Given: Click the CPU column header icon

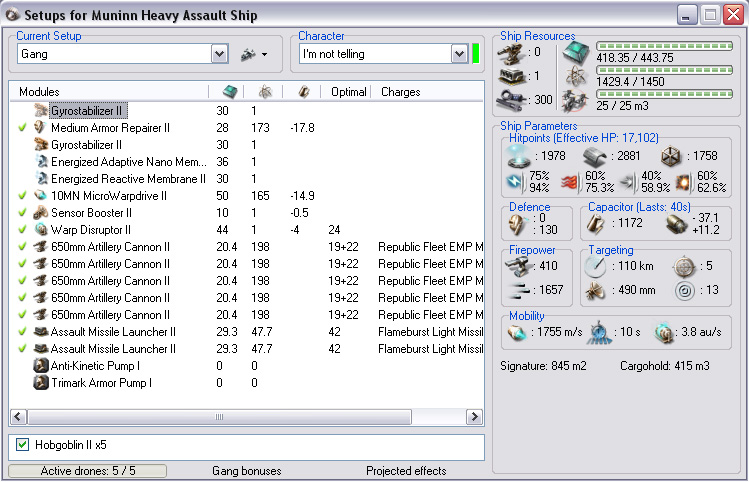Looking at the screenshot, I should (x=230, y=91).
